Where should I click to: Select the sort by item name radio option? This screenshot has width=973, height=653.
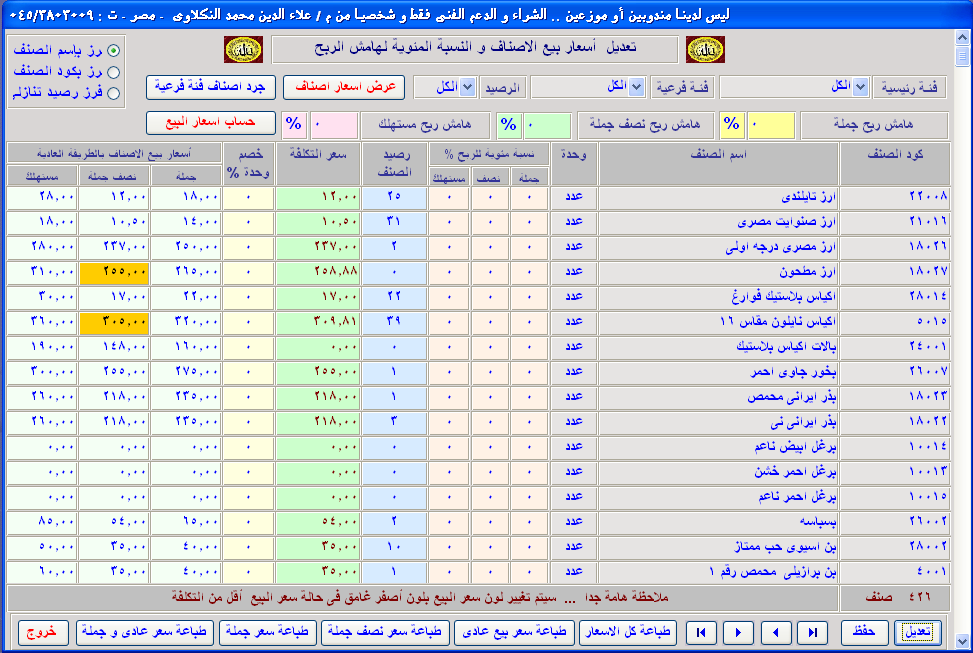pos(113,51)
